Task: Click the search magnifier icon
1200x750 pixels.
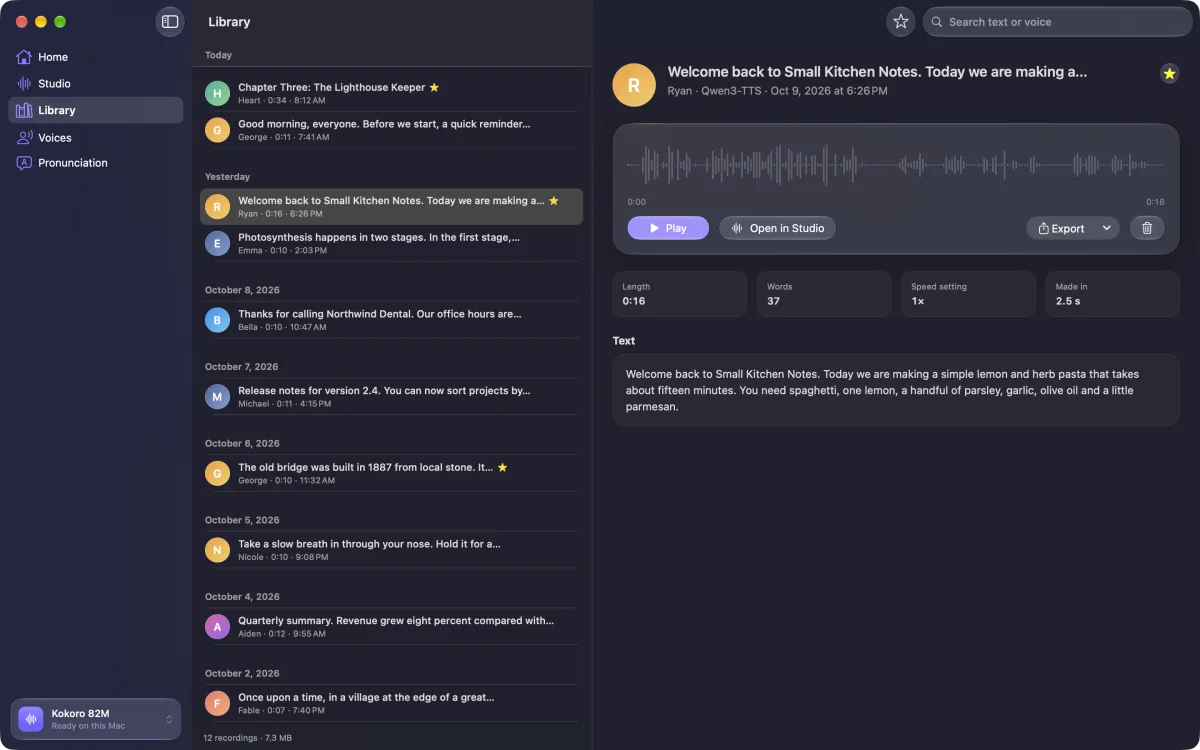Action: pyautogui.click(x=937, y=22)
